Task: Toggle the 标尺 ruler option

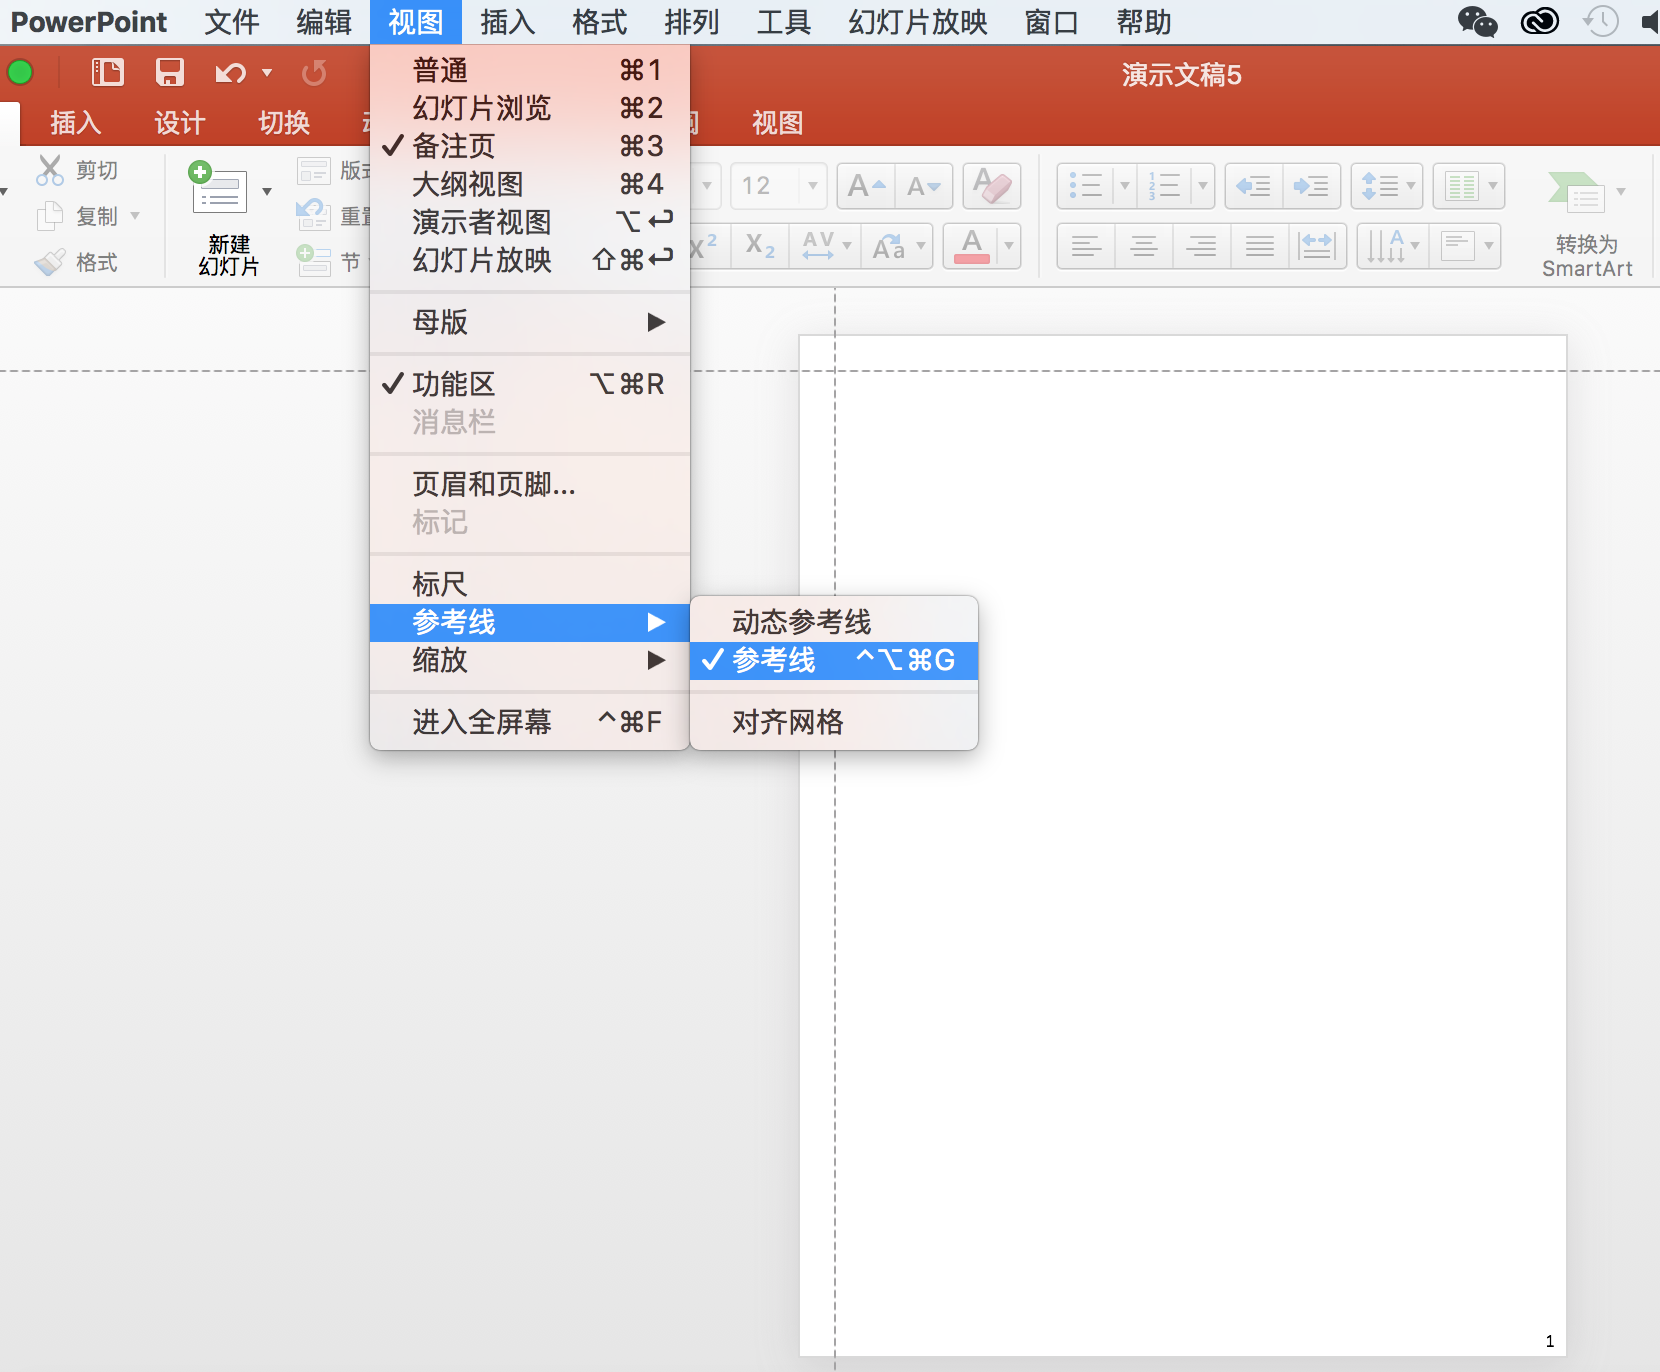Action: point(530,584)
